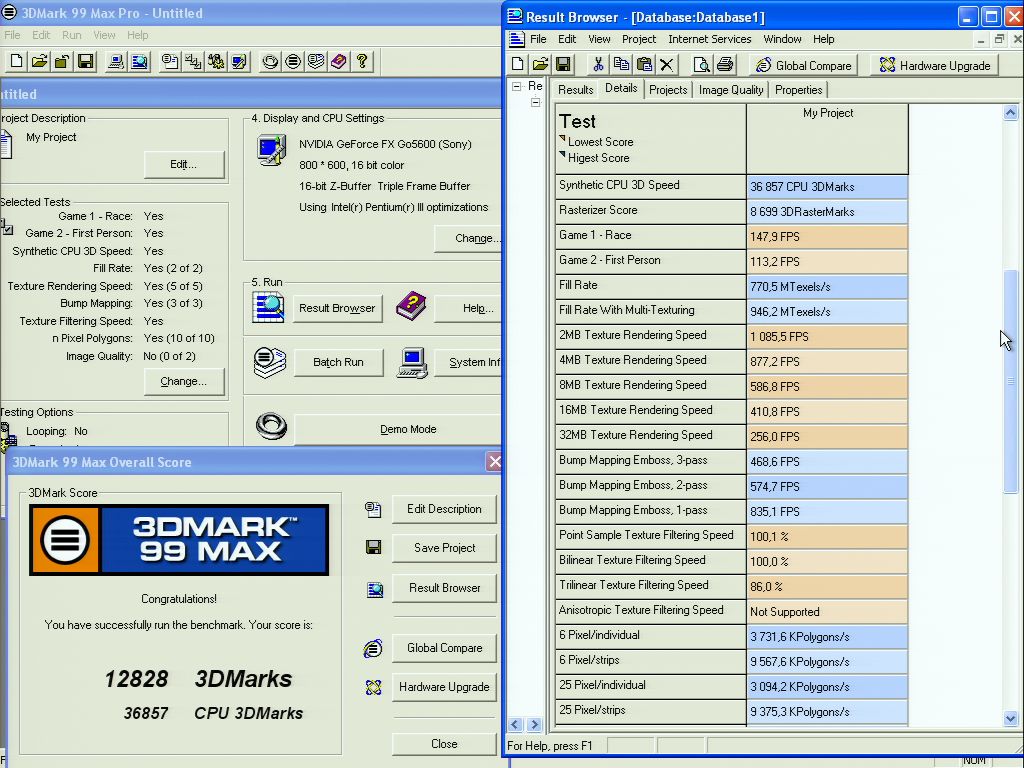Click the 3DMark run benchmark icon in 3DMark toolbar
This screenshot has height=768, width=1024.
pyautogui.click(x=293, y=61)
